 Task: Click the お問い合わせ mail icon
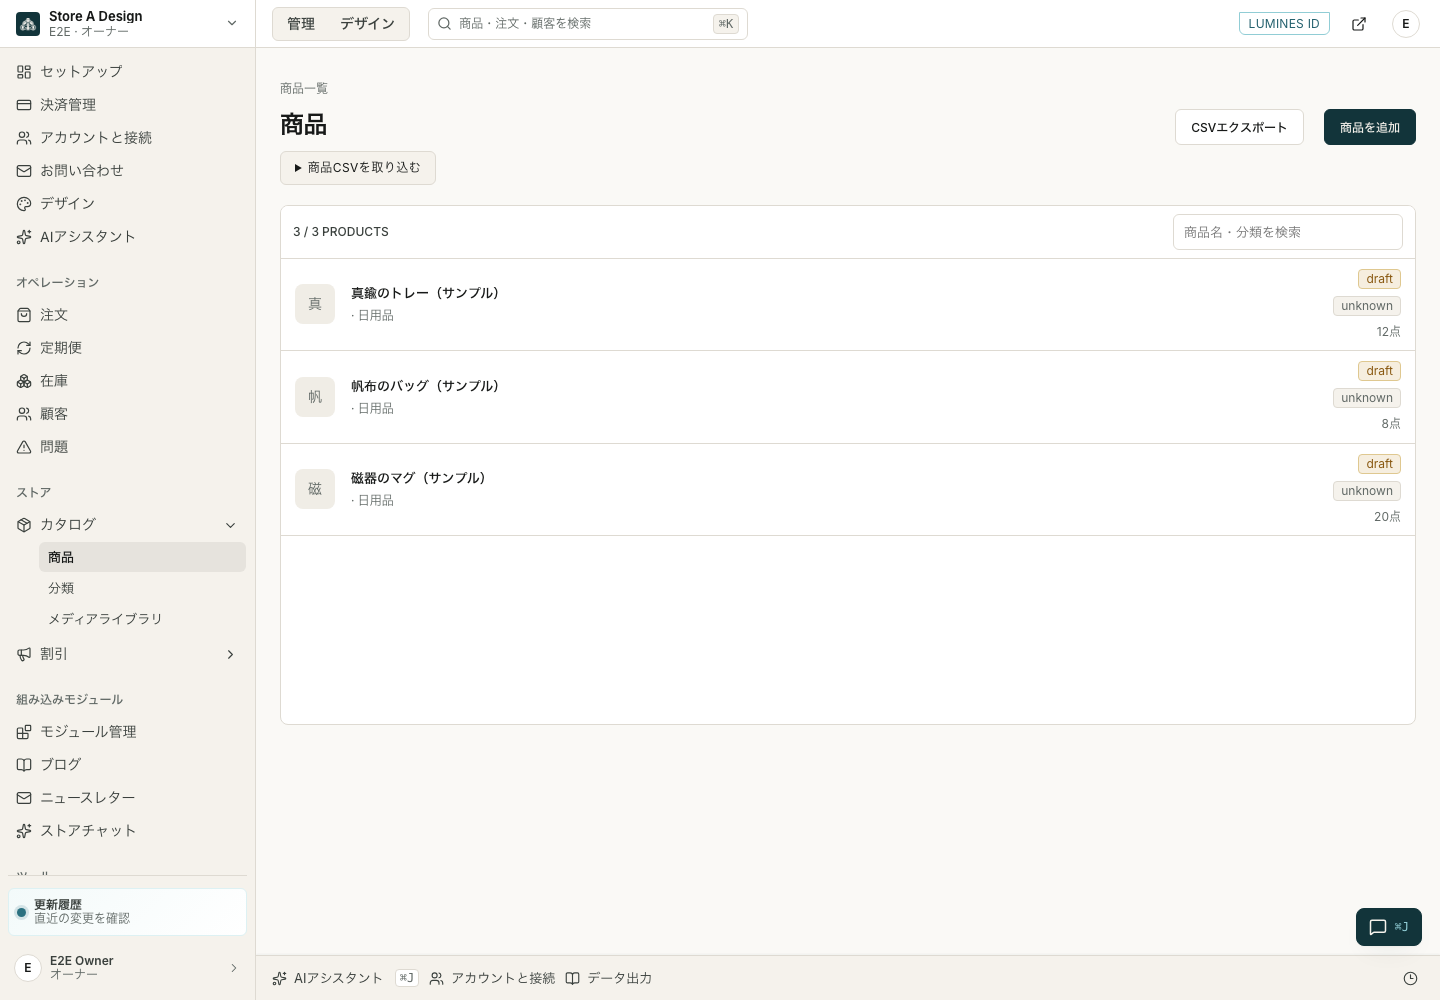[x=24, y=171]
